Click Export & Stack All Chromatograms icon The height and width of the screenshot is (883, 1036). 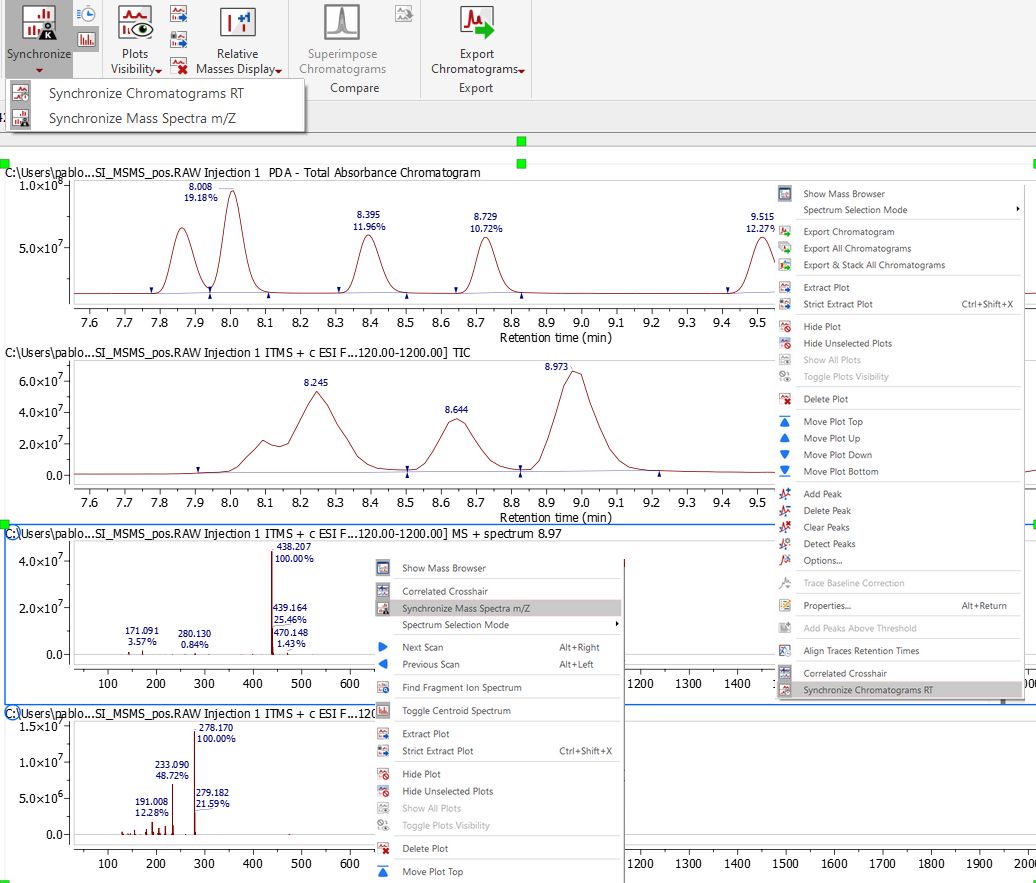coord(785,265)
